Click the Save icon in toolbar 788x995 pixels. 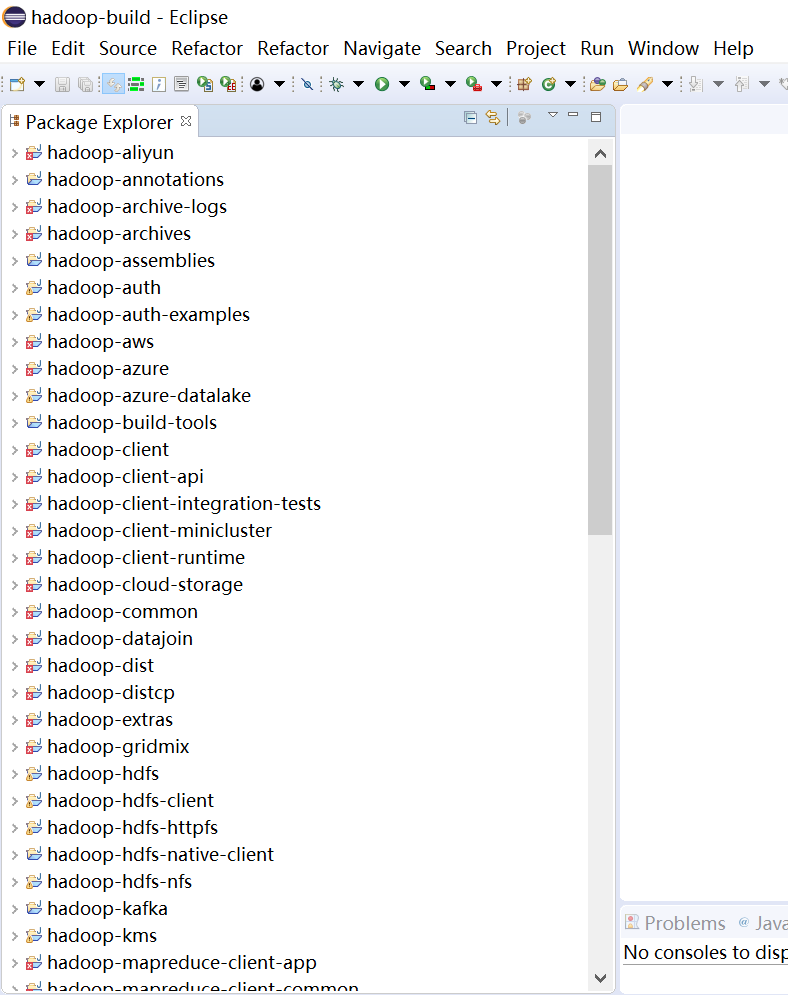pos(62,85)
